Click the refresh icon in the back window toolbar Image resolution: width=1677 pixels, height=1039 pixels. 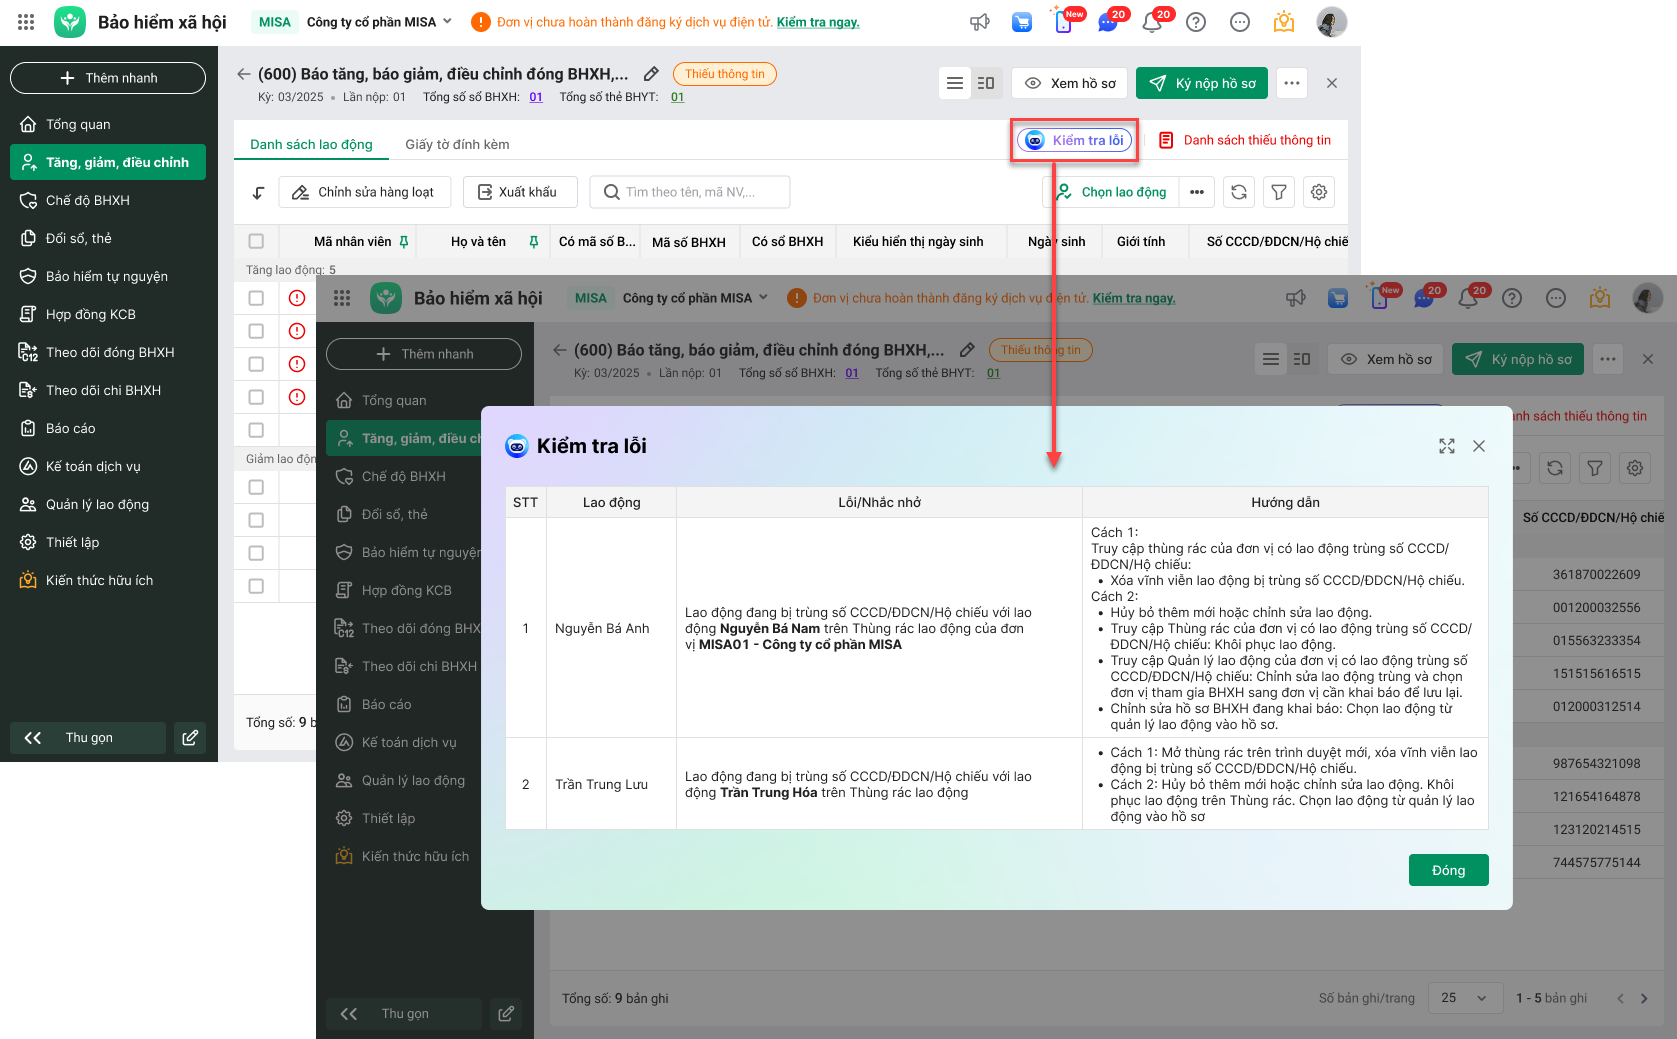[1239, 192]
